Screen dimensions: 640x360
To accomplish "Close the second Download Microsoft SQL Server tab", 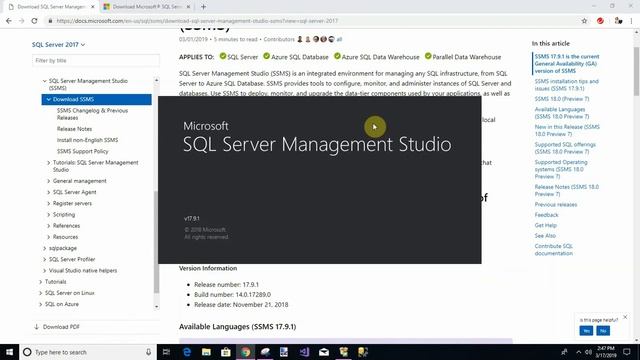I will point(188,7).
